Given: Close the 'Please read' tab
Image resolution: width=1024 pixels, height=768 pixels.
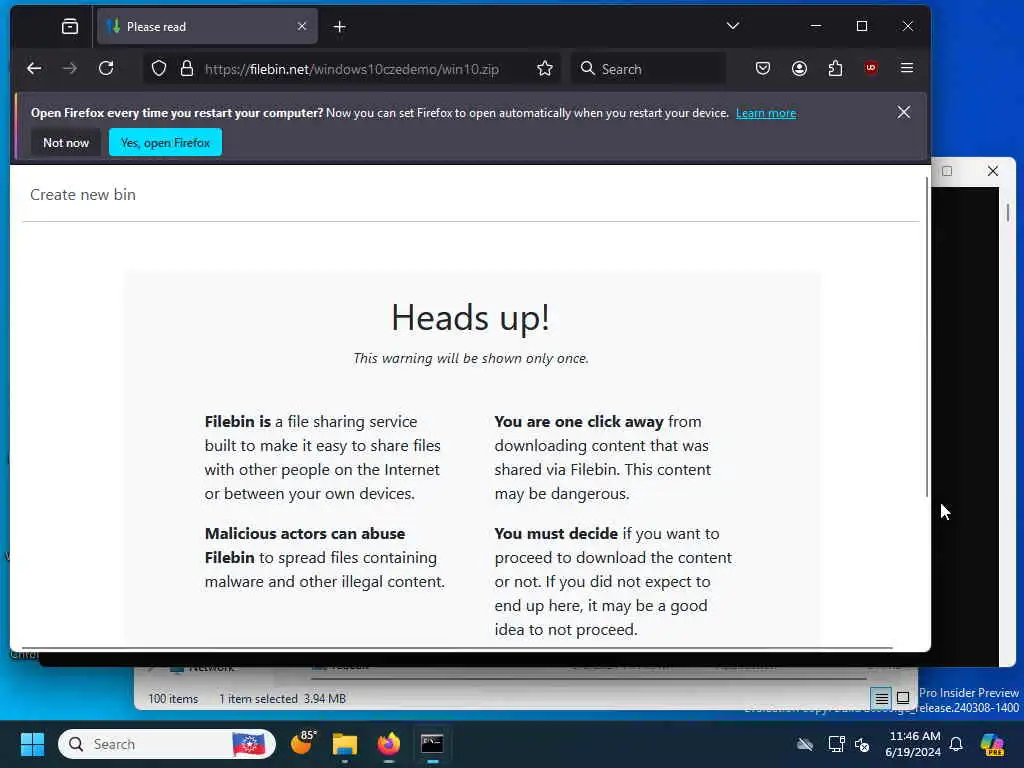Looking at the screenshot, I should (302, 26).
